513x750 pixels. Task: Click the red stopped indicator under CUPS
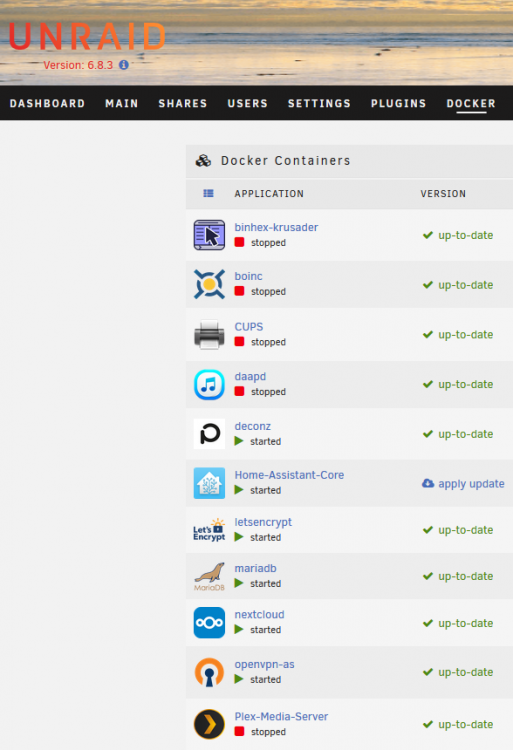coord(240,342)
